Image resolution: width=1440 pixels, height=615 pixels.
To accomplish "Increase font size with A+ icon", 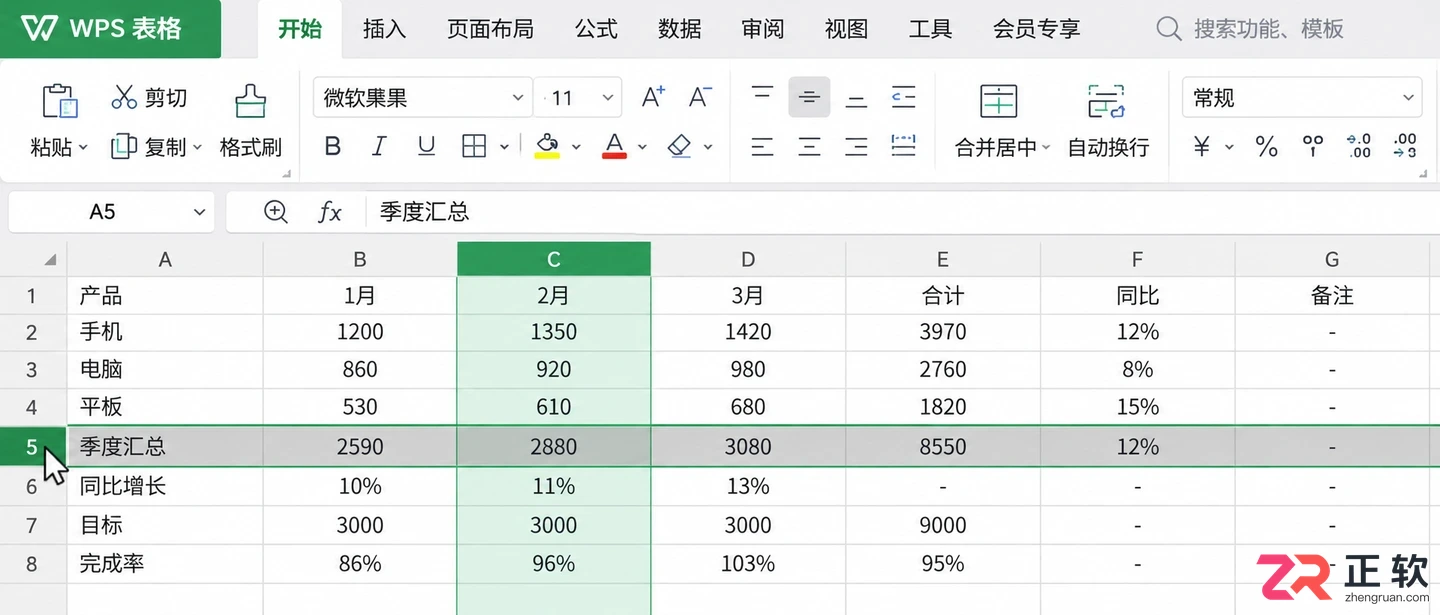I will tap(653, 97).
